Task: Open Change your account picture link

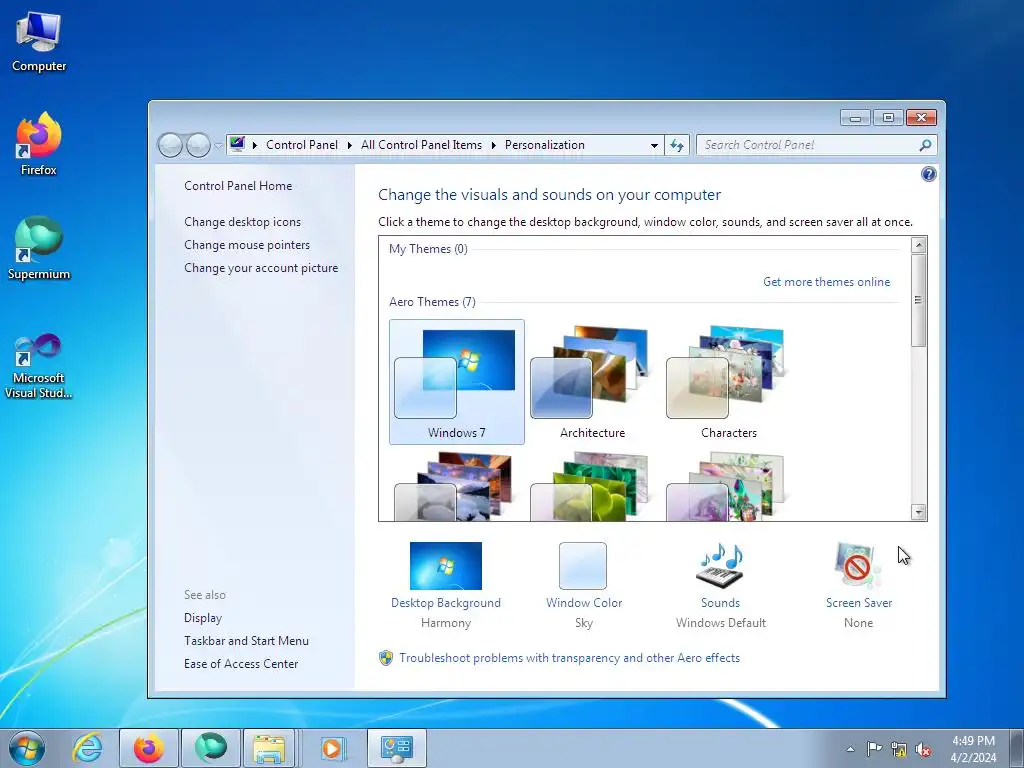Action: (261, 268)
